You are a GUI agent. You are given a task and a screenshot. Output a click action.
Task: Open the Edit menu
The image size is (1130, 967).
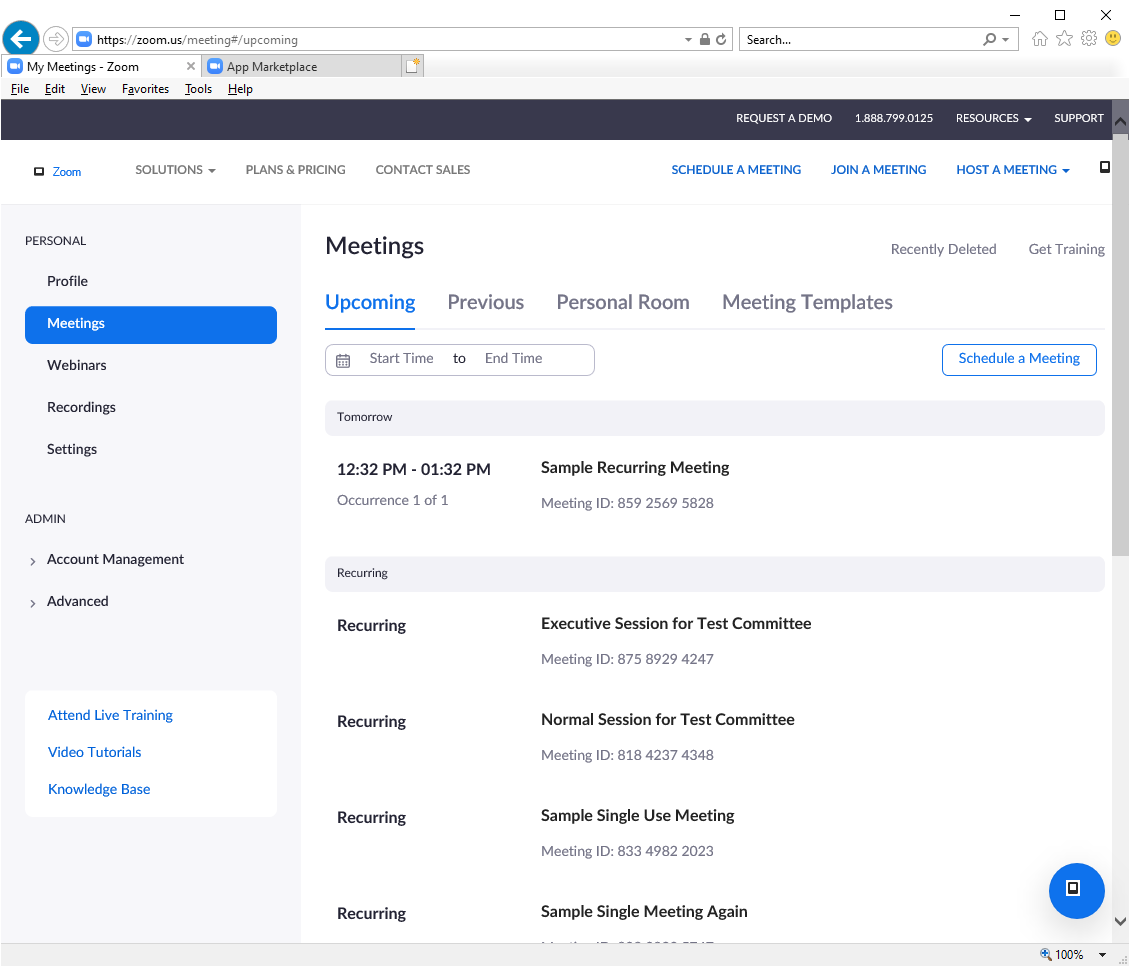coord(55,89)
